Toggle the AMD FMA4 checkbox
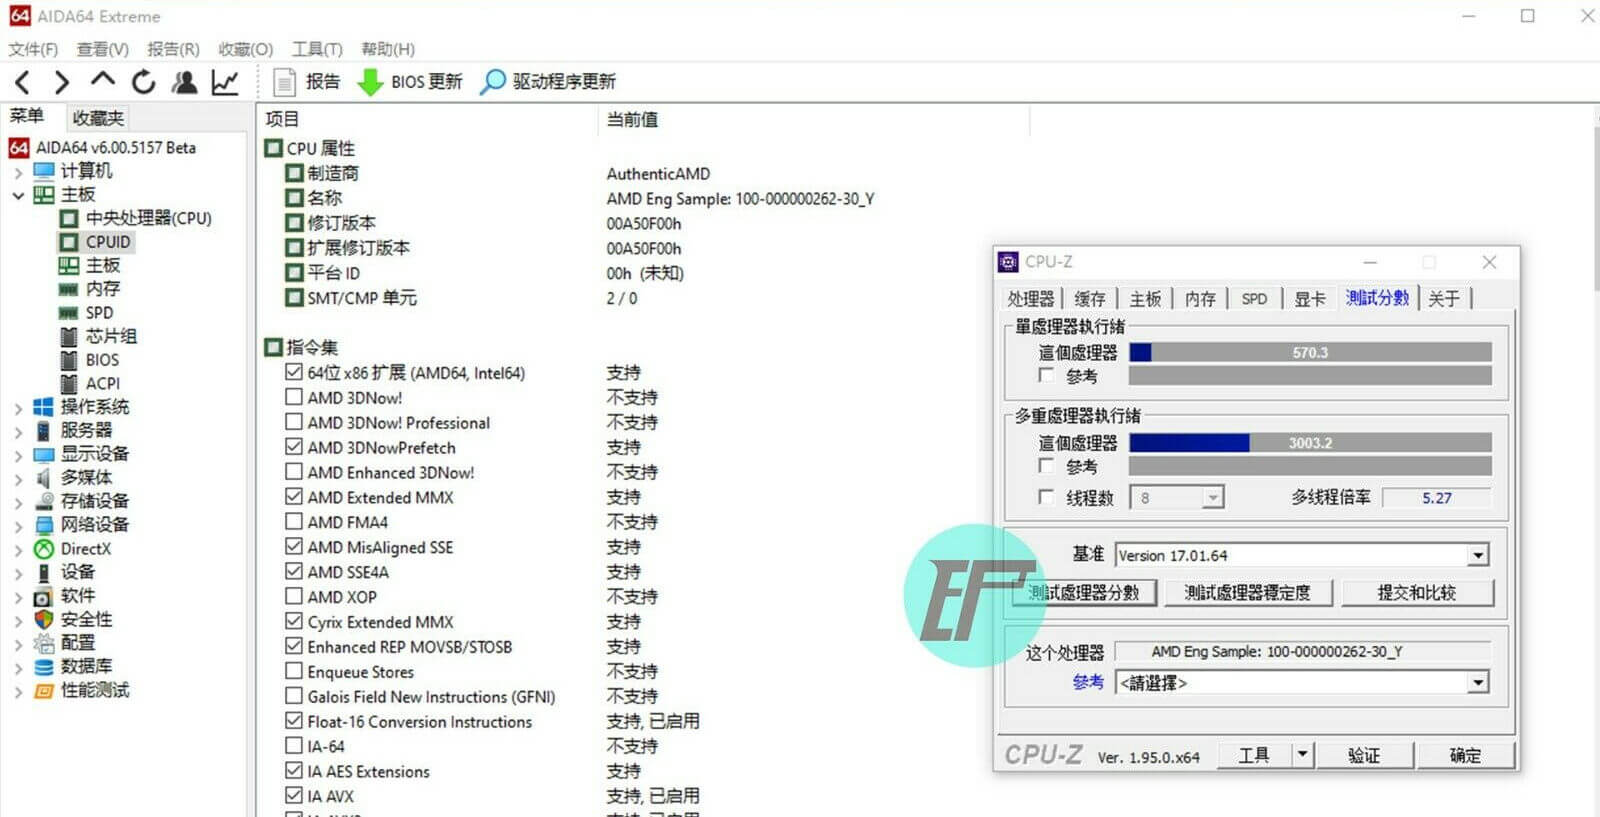This screenshot has width=1600, height=817. [294, 522]
